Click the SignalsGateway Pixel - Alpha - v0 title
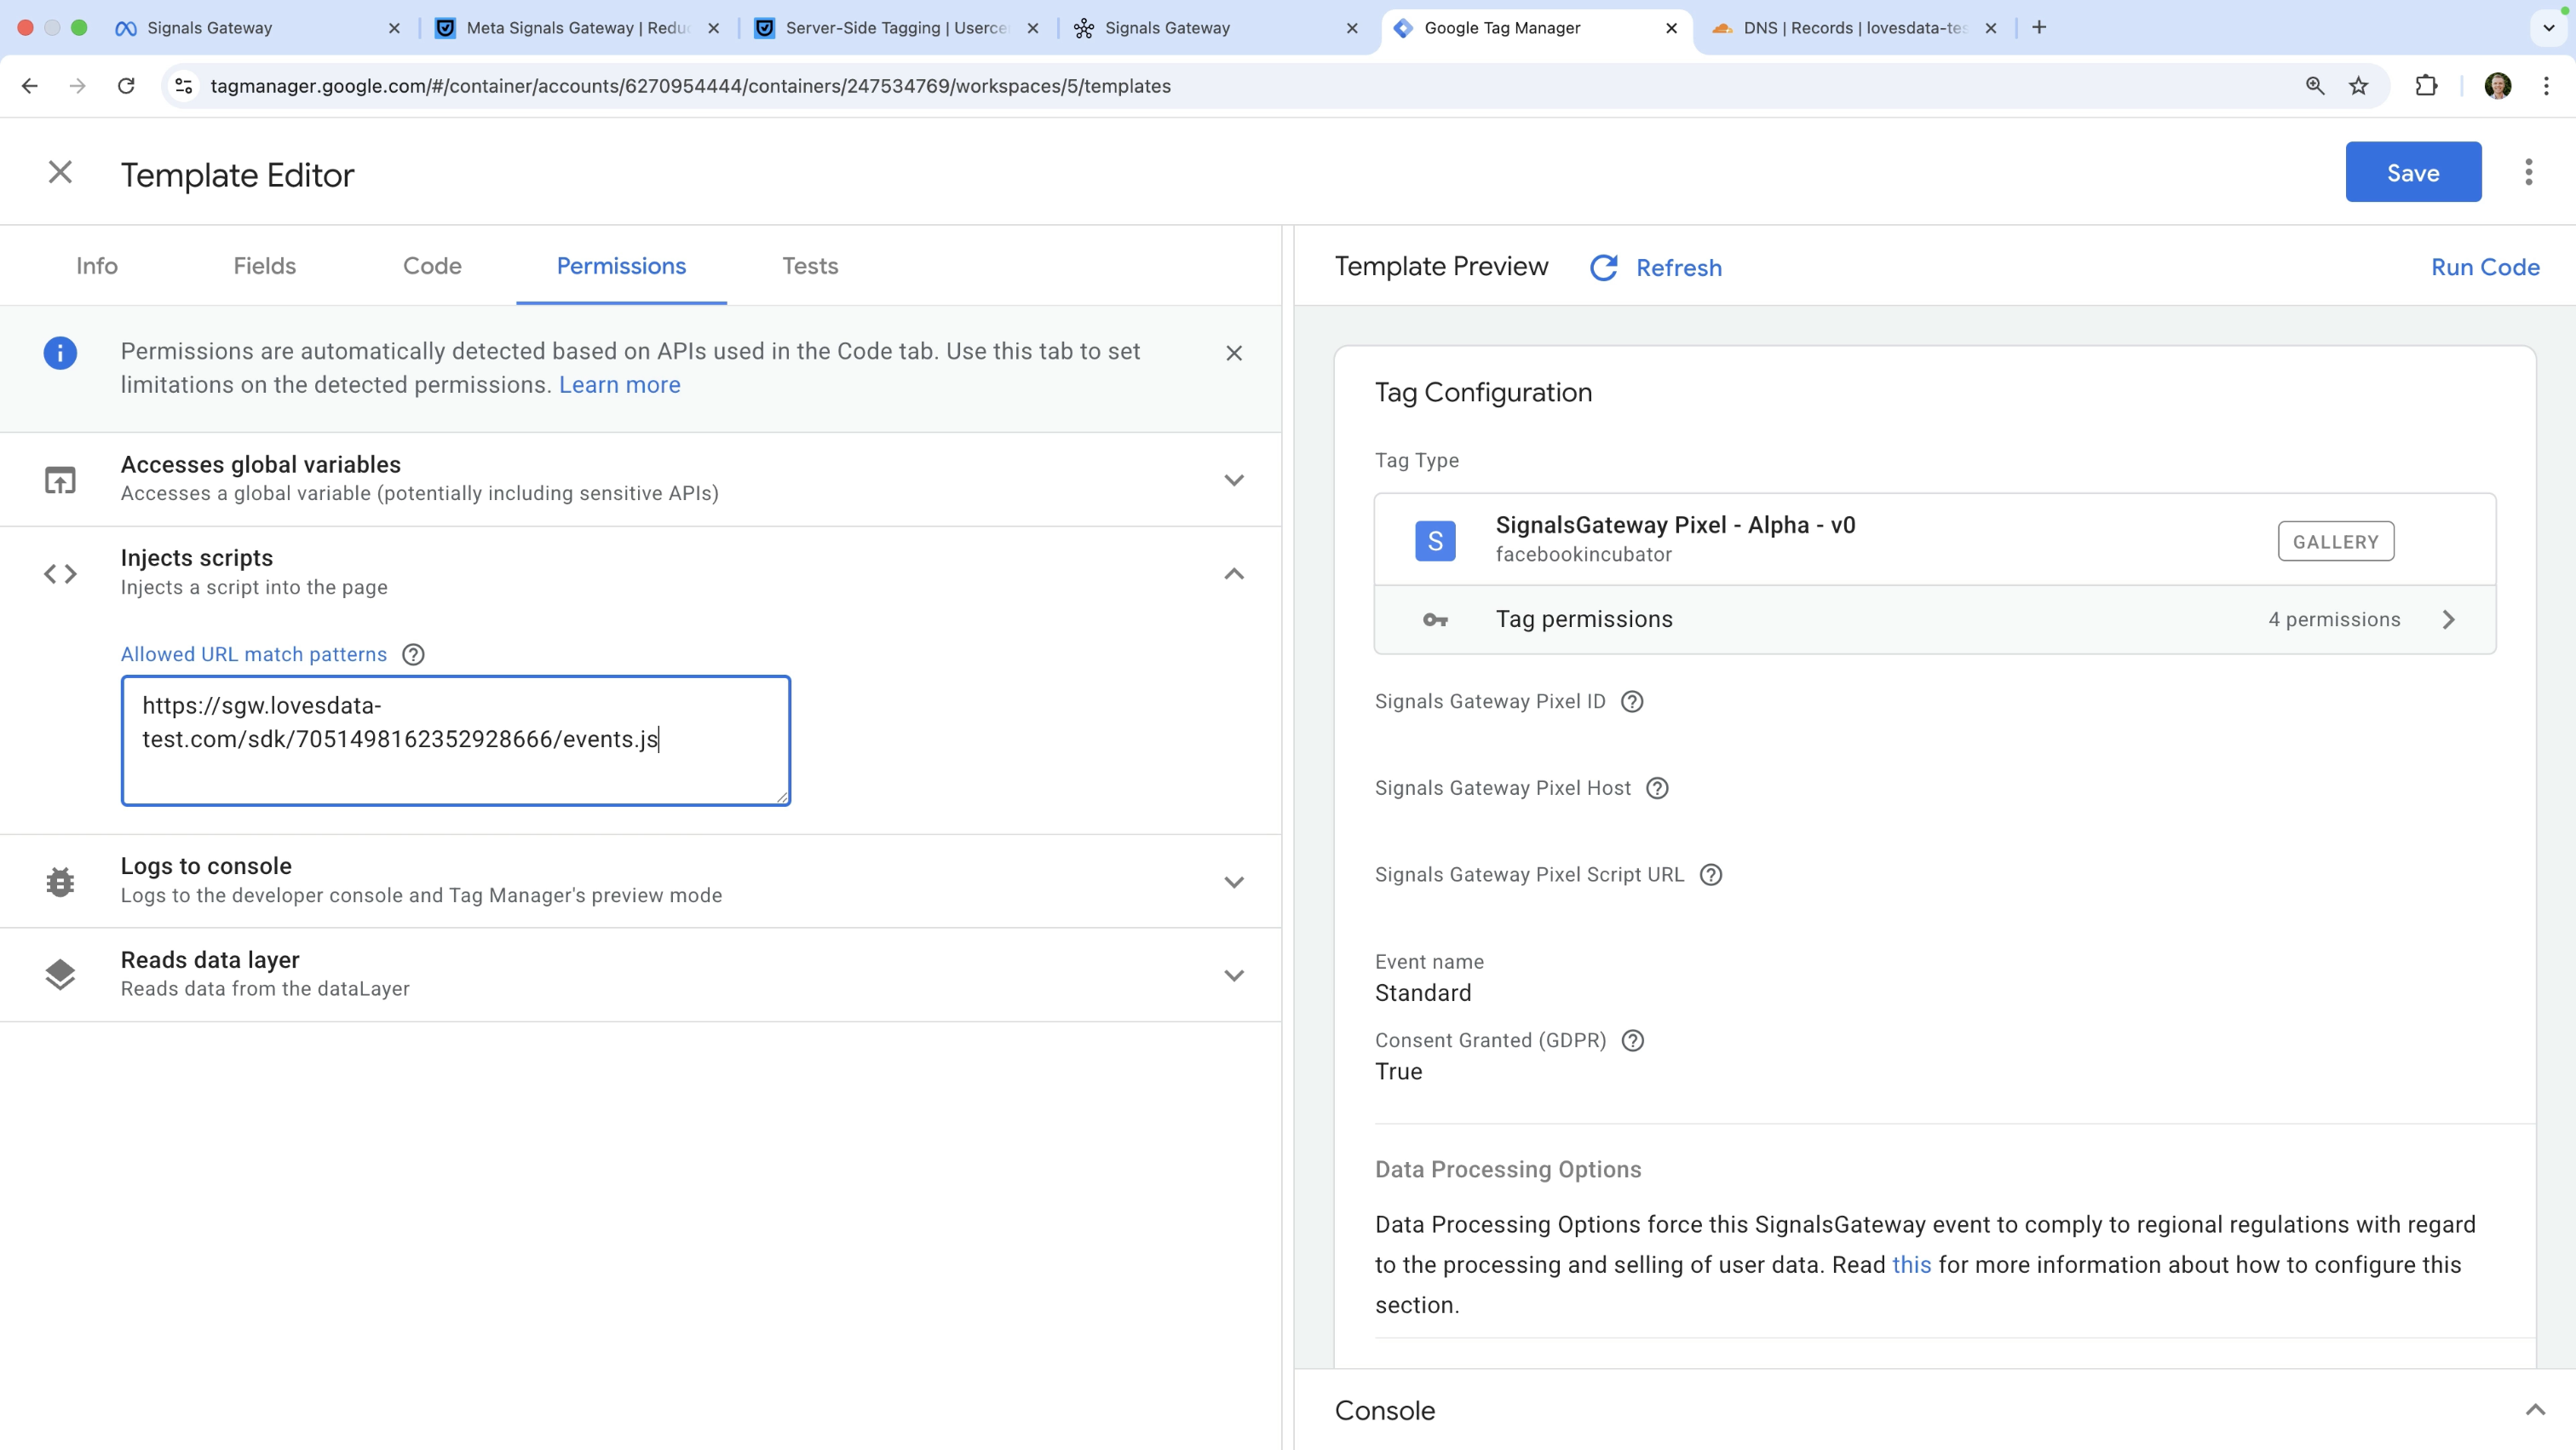 pyautogui.click(x=1675, y=525)
